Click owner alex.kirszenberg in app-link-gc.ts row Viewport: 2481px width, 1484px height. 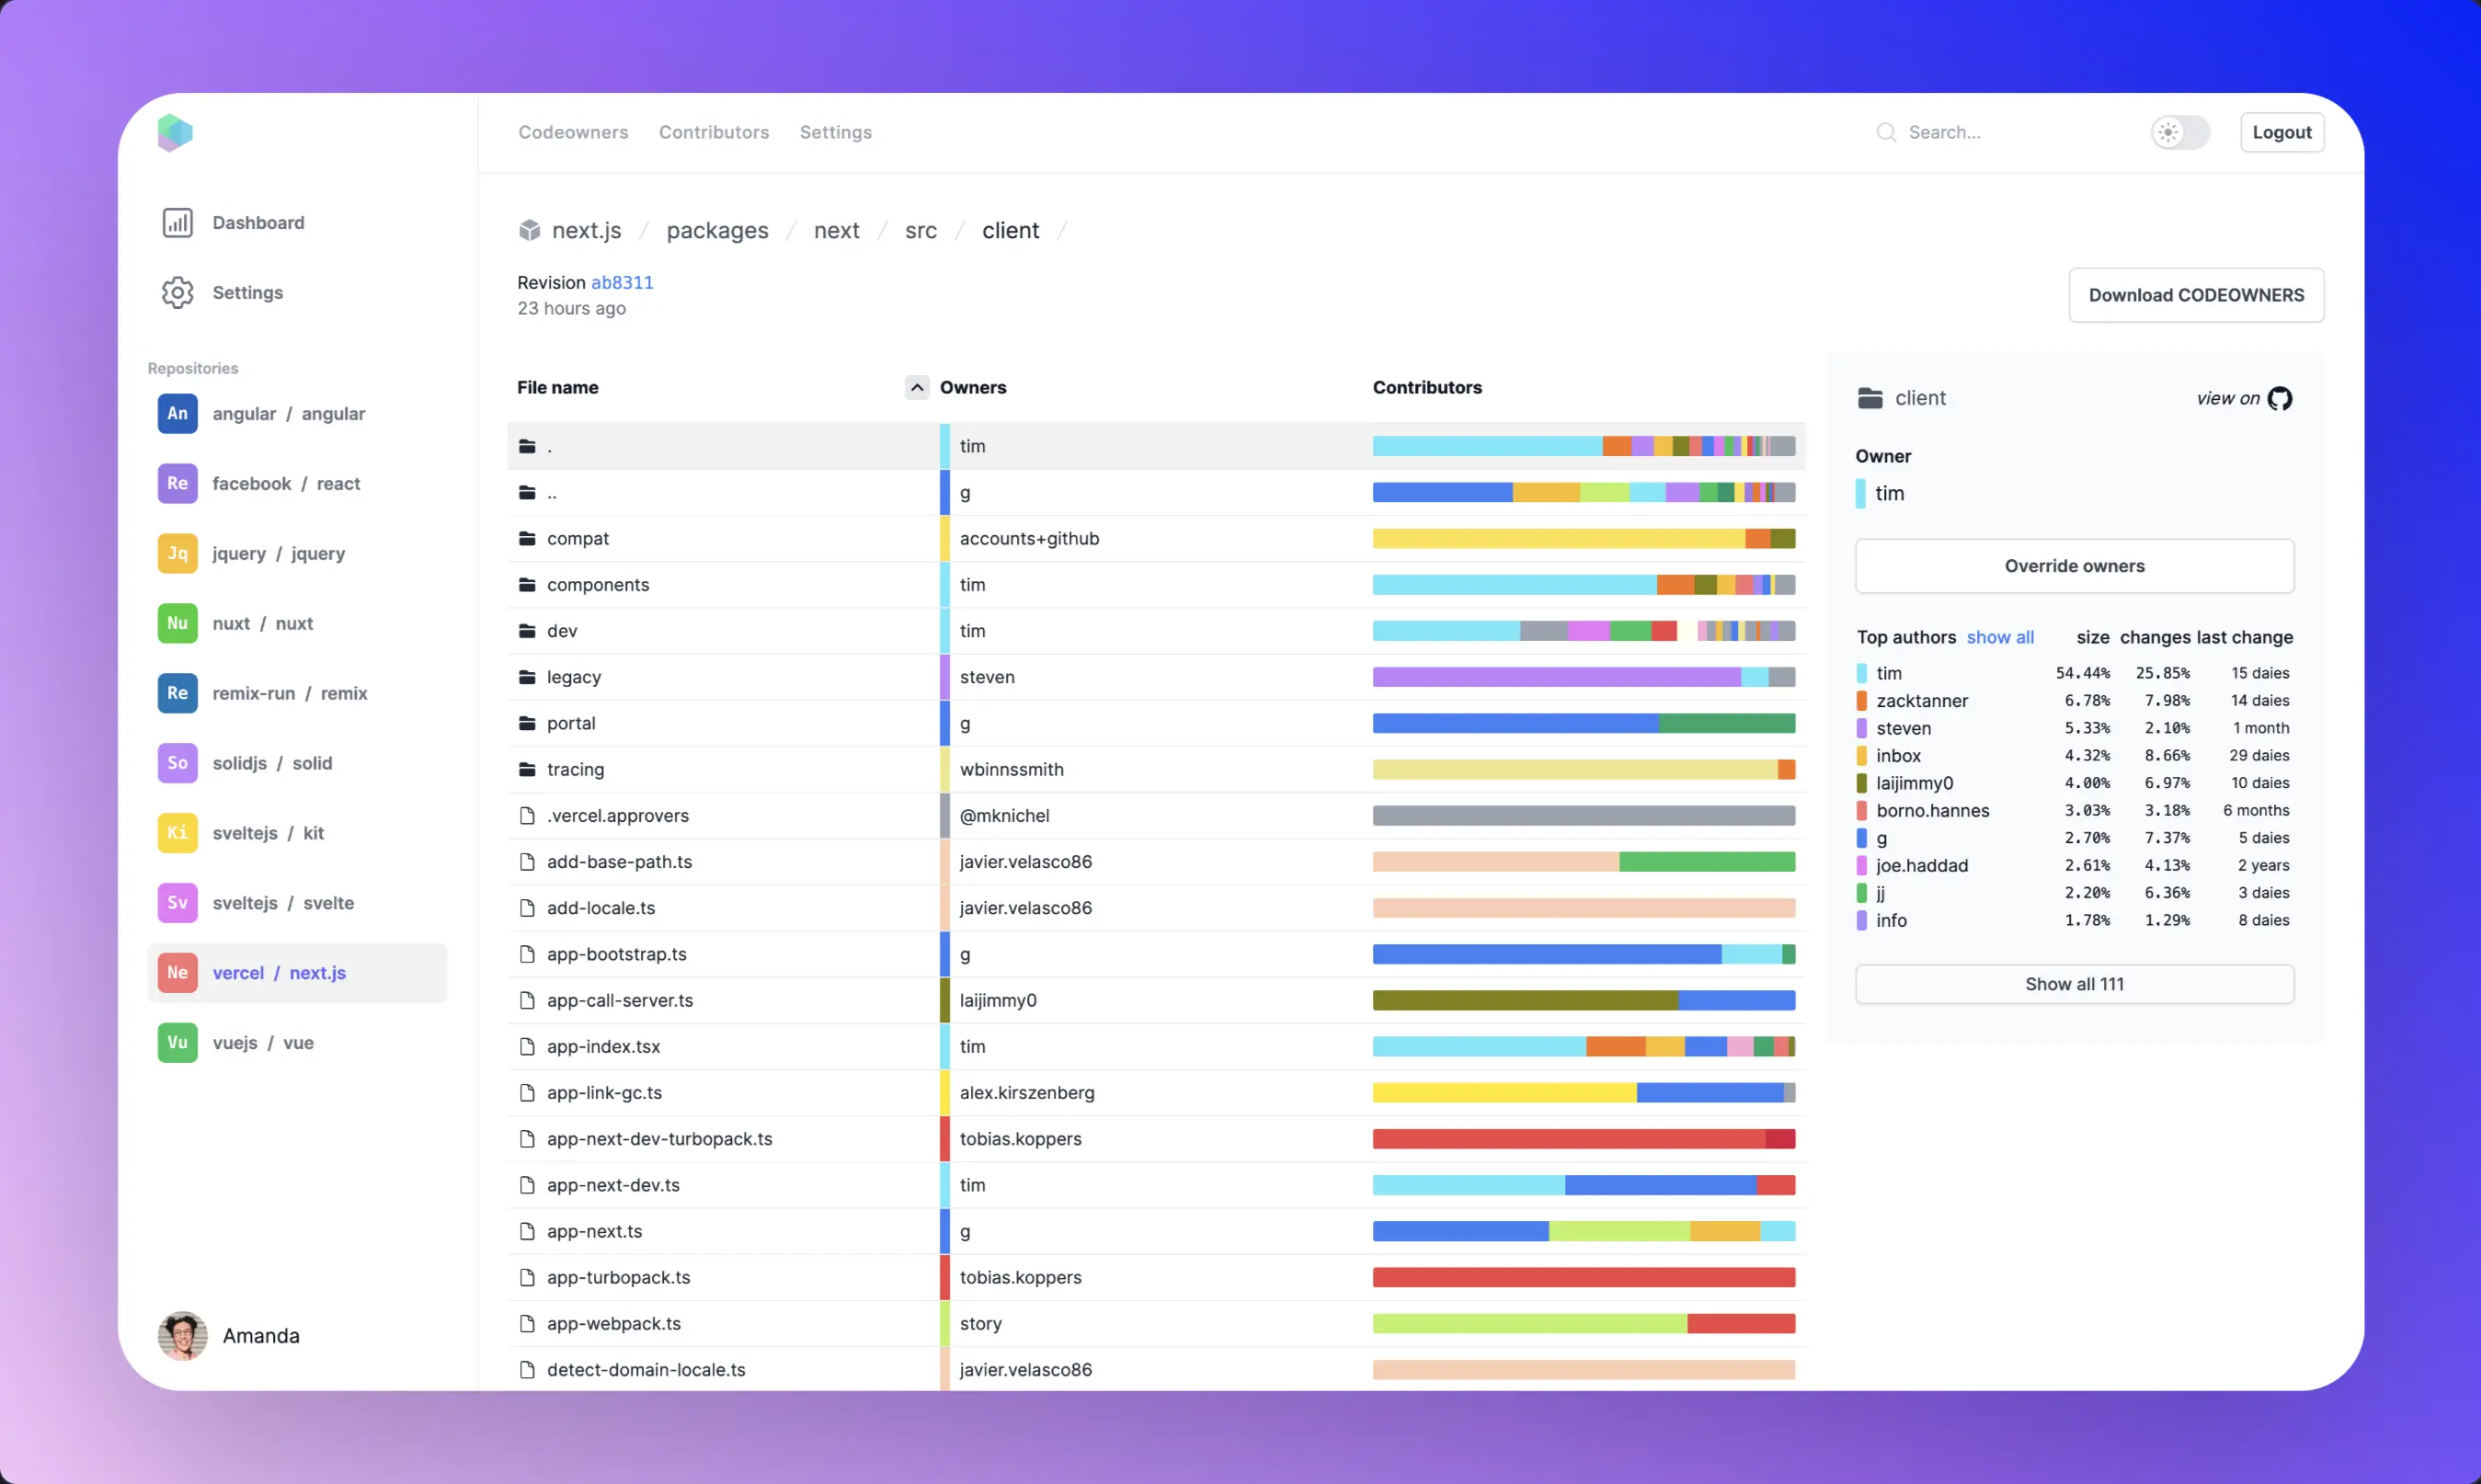(1027, 1092)
